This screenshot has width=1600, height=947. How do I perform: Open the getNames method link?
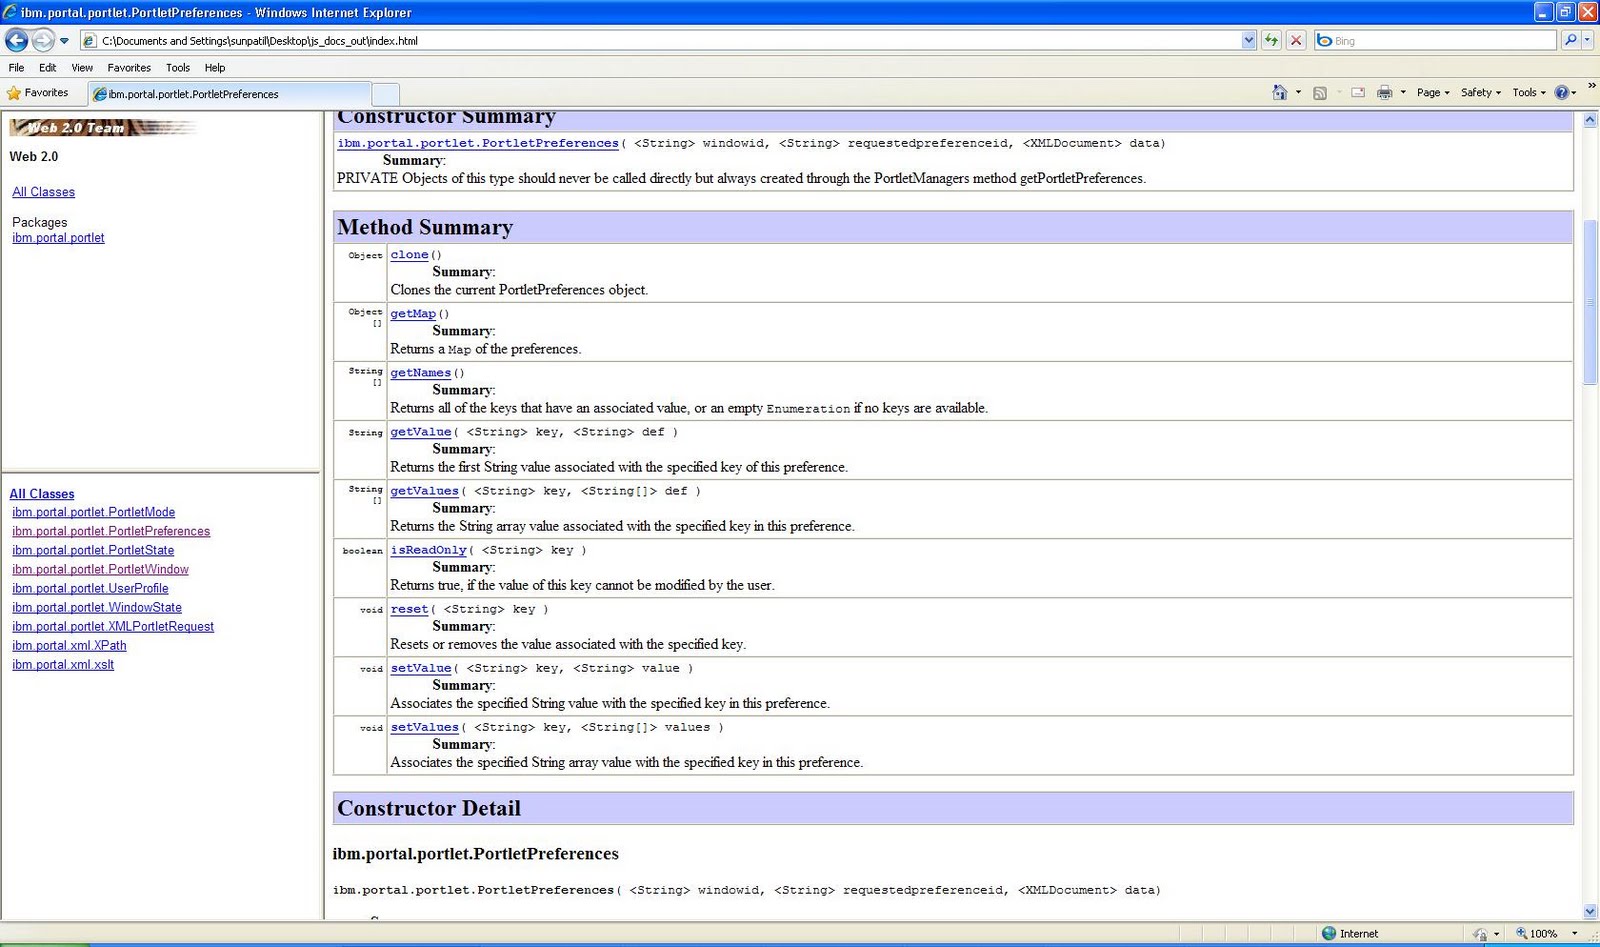coord(420,373)
